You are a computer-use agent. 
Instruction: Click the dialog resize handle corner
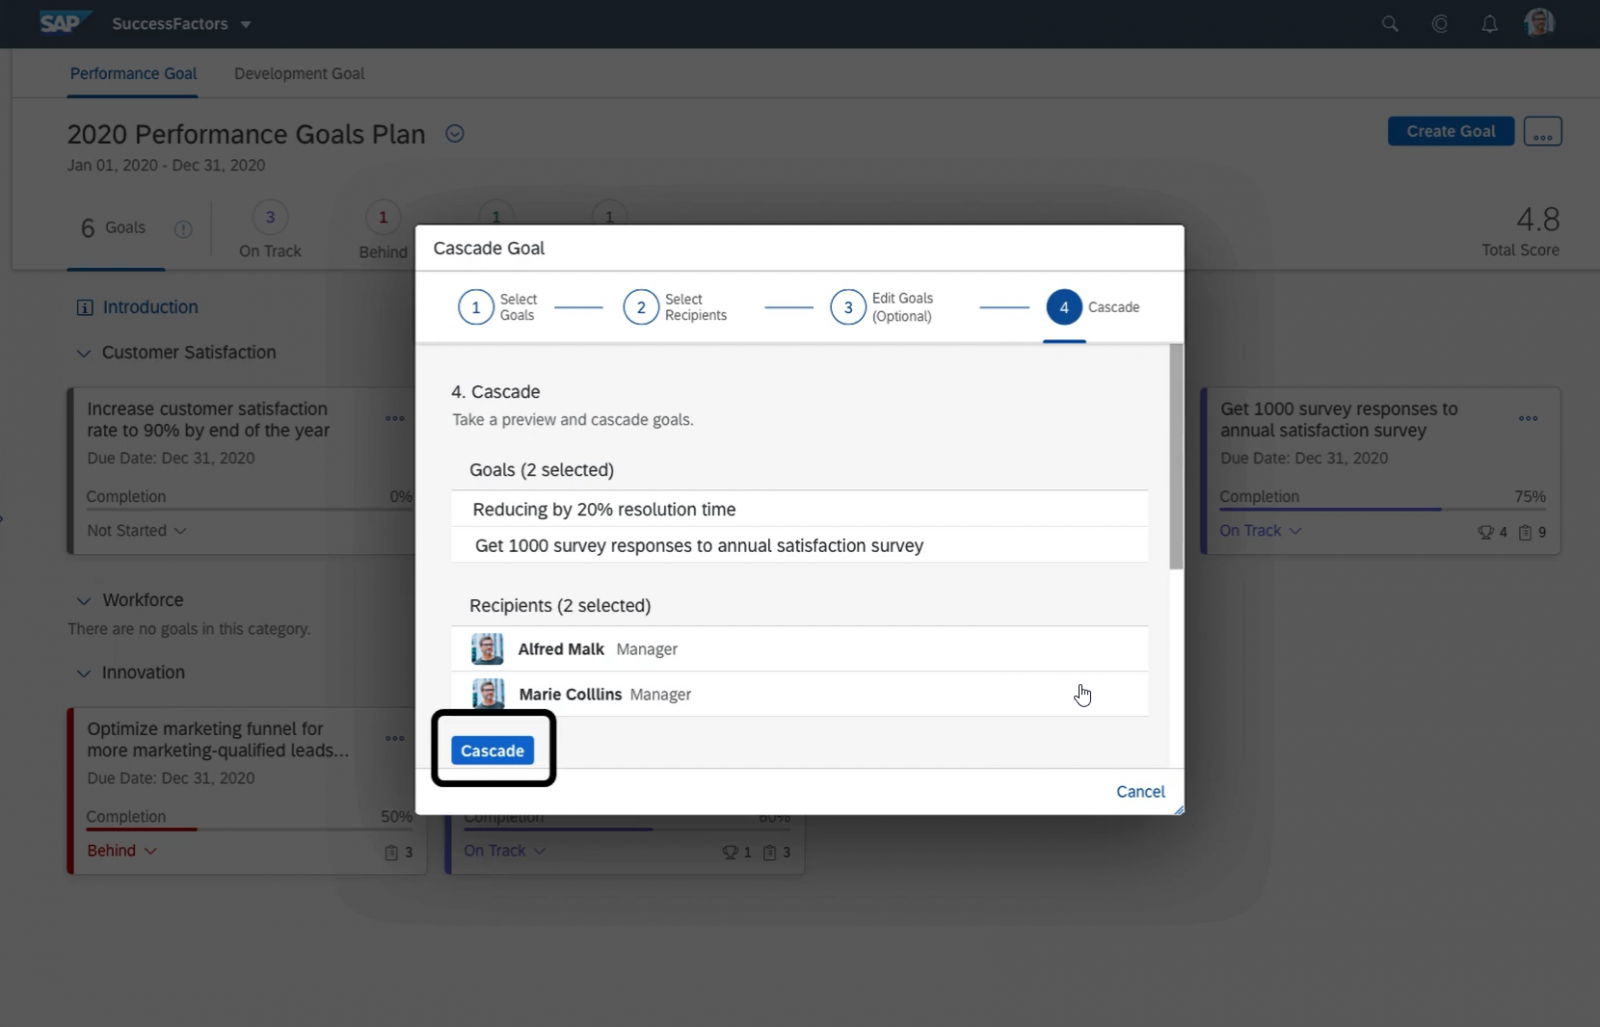coord(1178,809)
